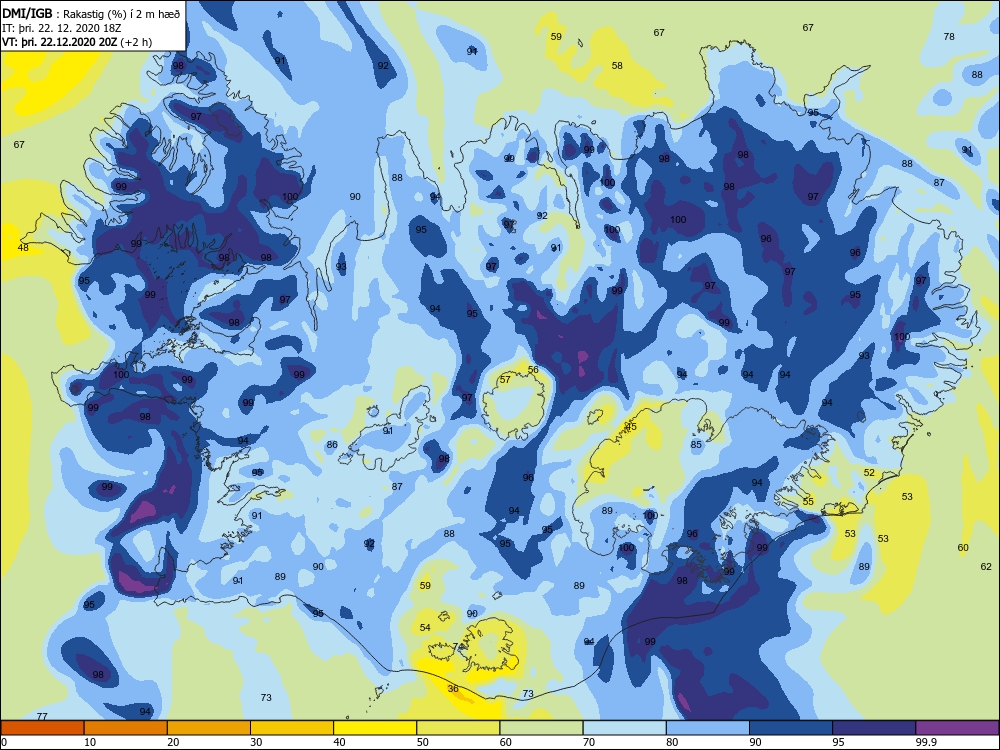This screenshot has width=1000, height=750.
Task: Click the indigo 95–99.9 legend swatch
Action: point(874,728)
